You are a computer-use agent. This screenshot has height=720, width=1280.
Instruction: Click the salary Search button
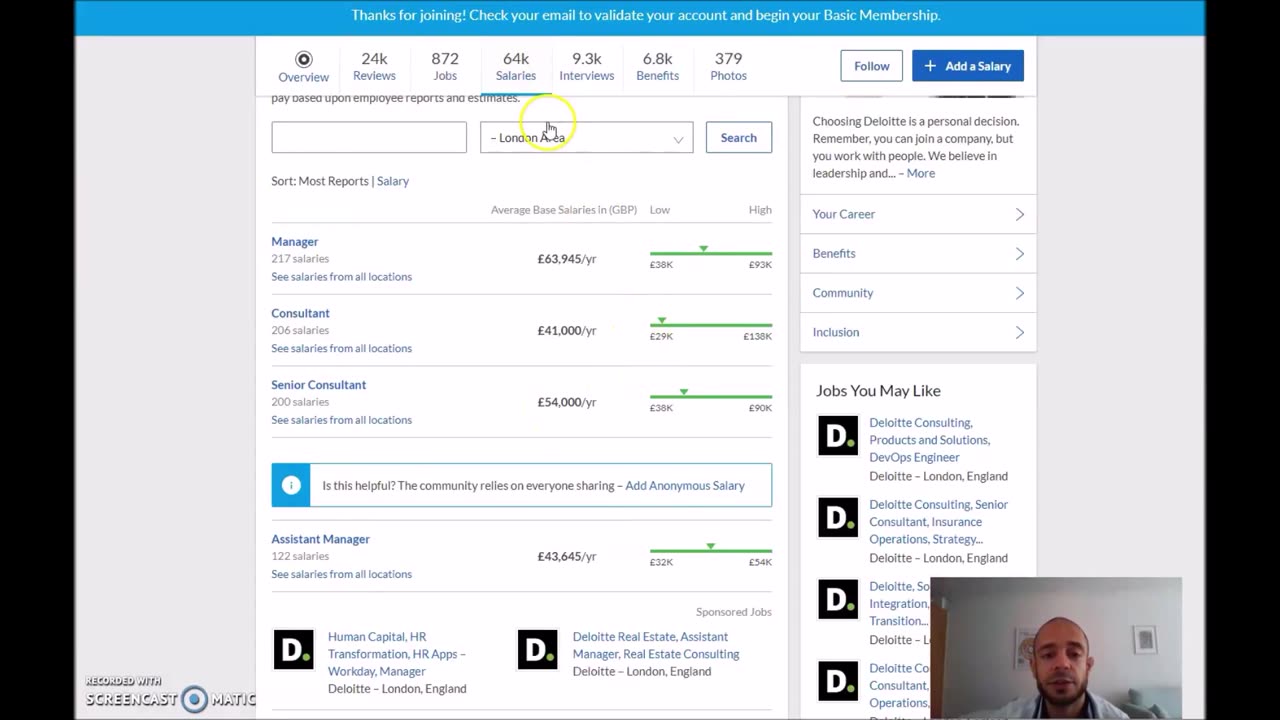pyautogui.click(x=739, y=137)
